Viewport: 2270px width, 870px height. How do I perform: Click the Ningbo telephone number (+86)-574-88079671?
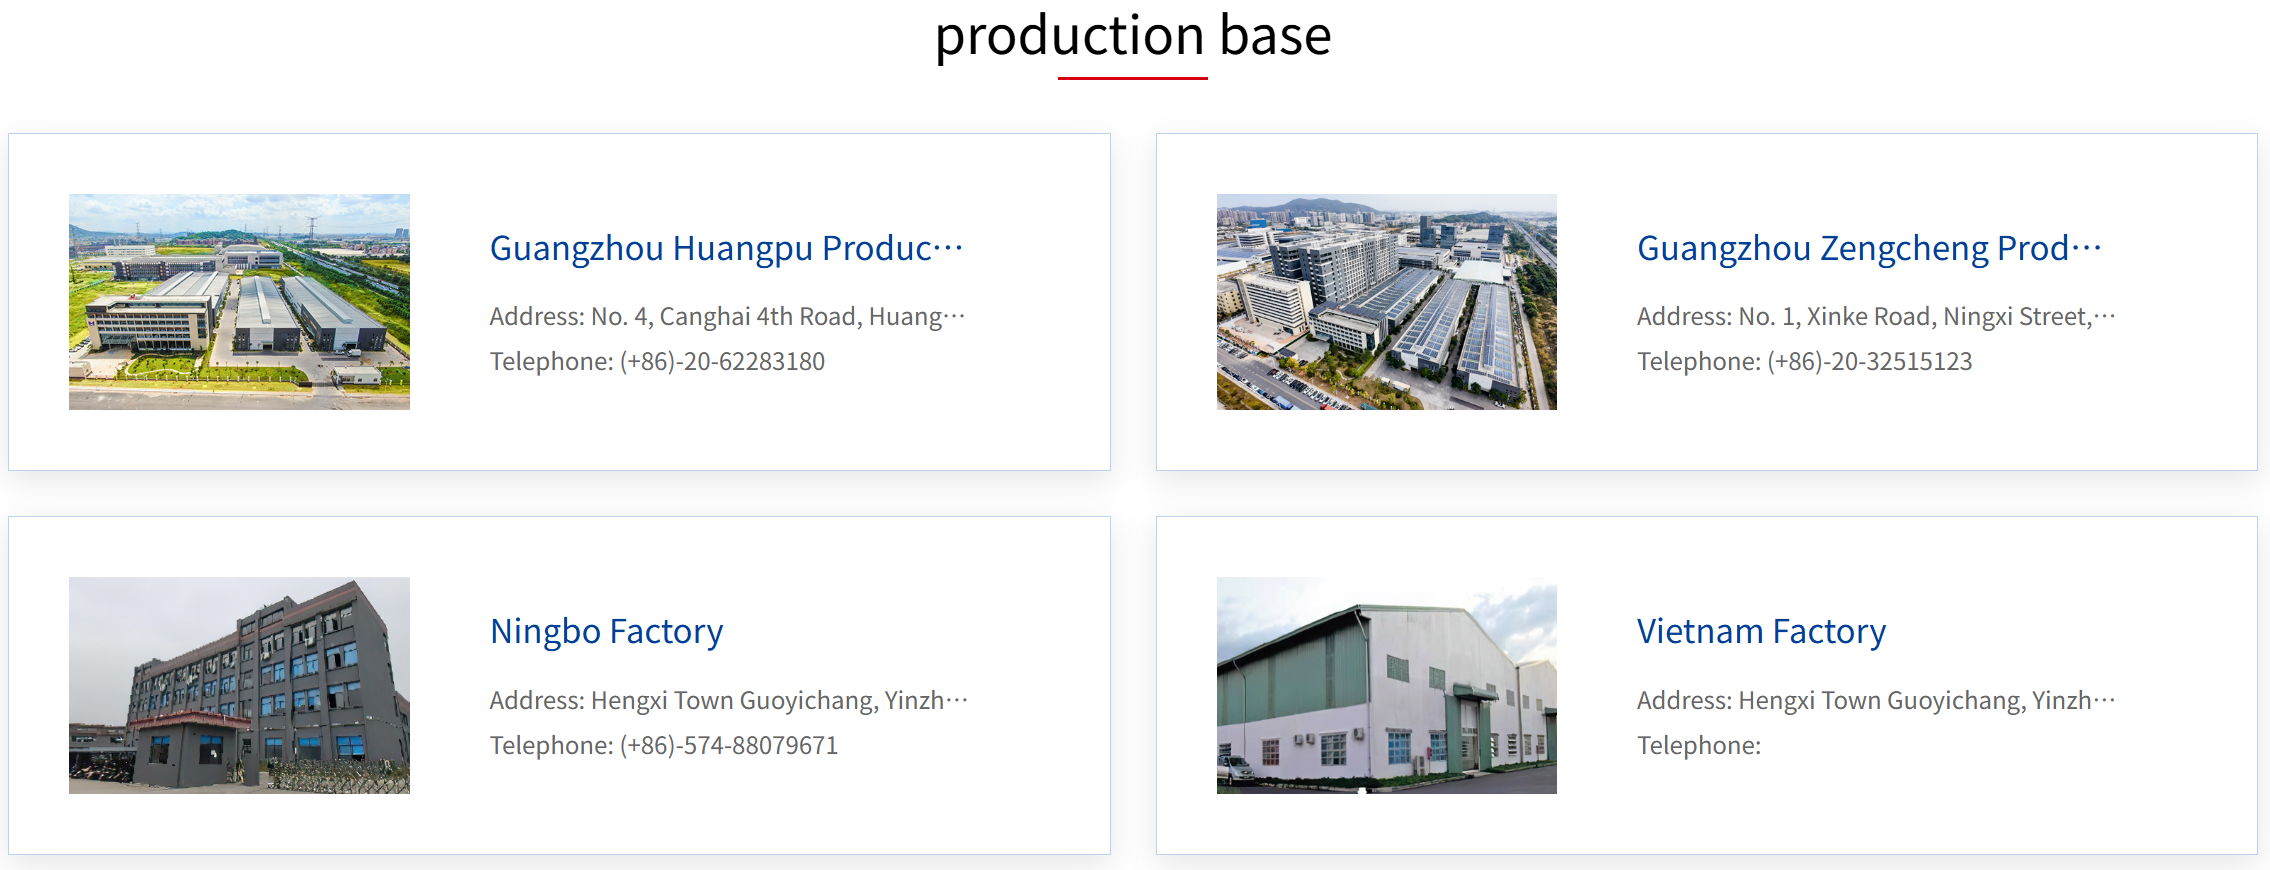pyautogui.click(x=728, y=746)
